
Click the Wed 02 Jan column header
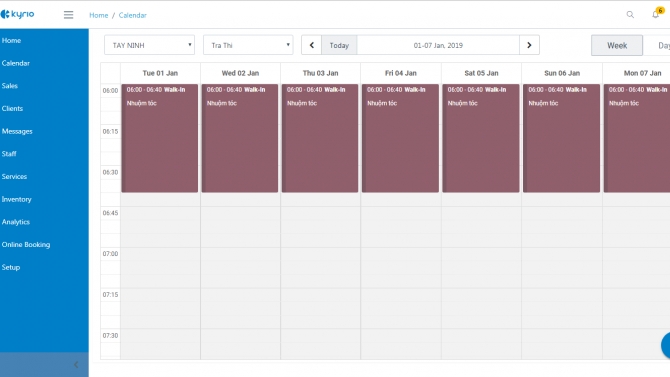click(240, 73)
